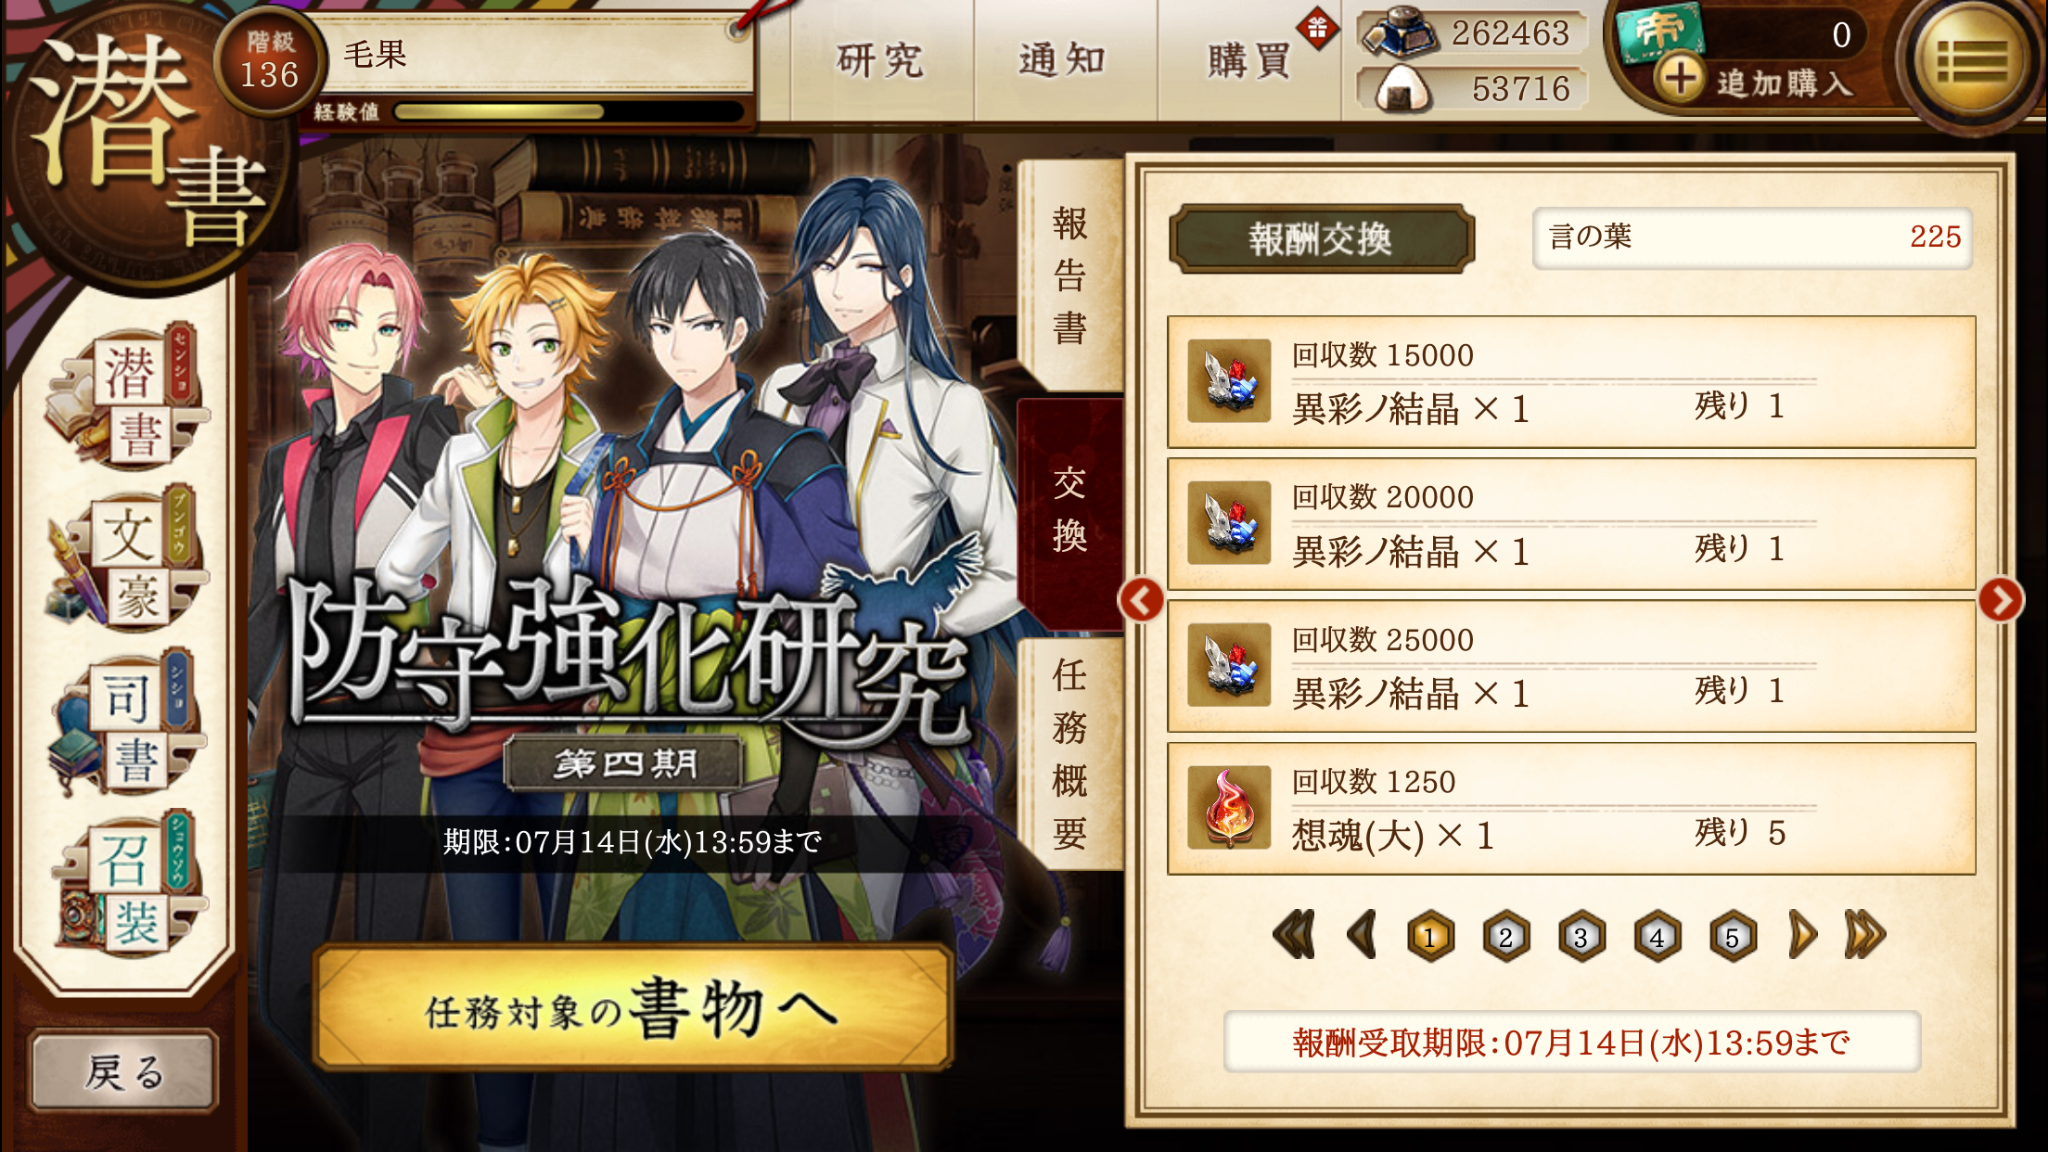Screen dimensions: 2048x1152
Task: Open the round gold menu icon
Action: coord(1971,62)
